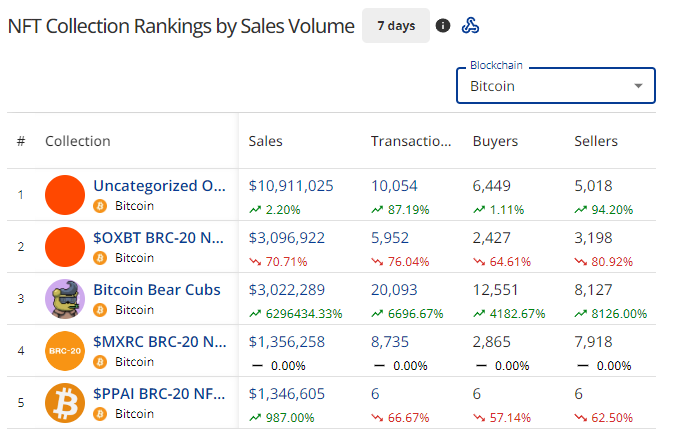The width and height of the screenshot is (681, 429).
Task: Click the $MXRC BRC-20 collection logo
Action: click(x=65, y=351)
